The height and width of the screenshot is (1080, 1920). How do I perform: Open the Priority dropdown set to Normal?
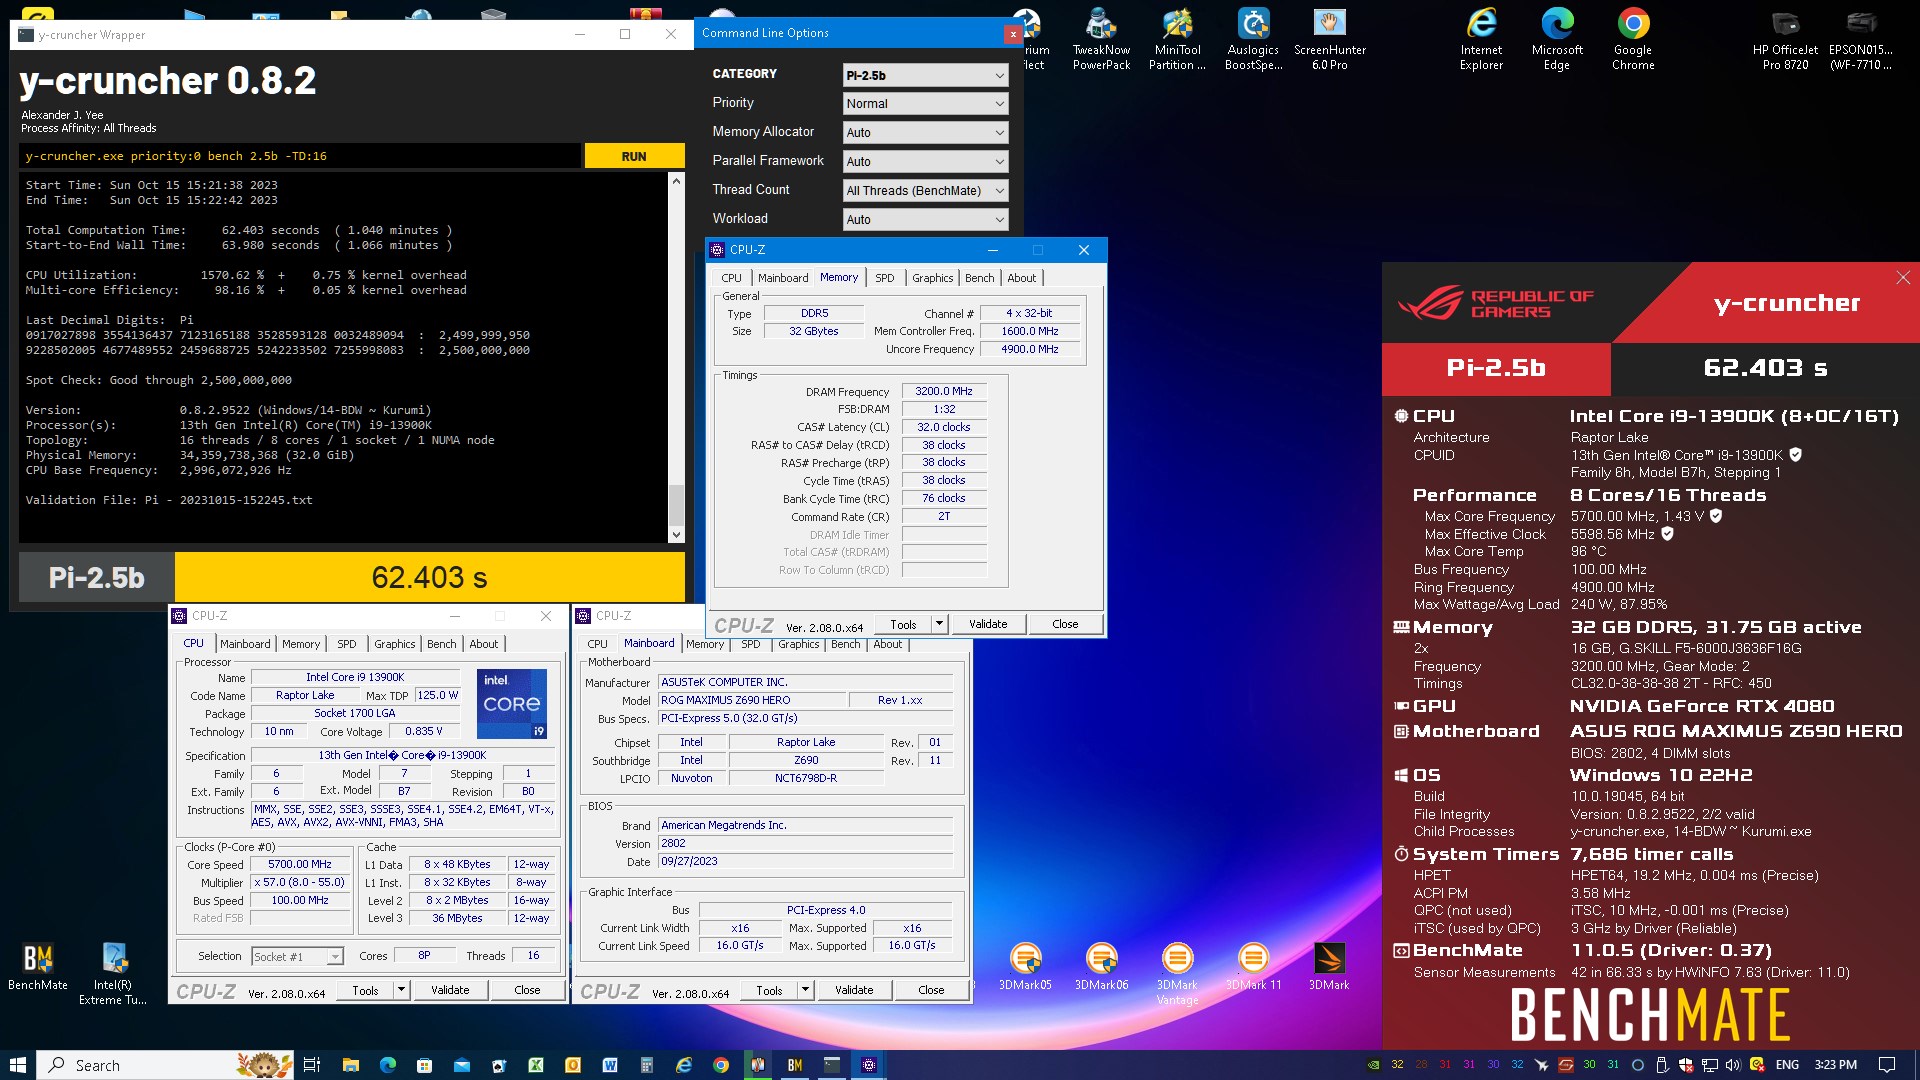click(x=925, y=103)
